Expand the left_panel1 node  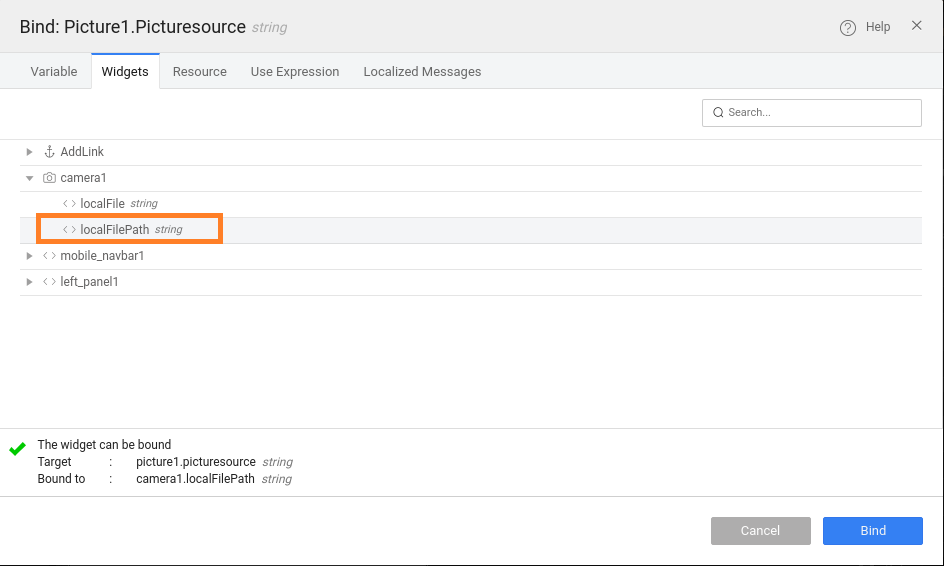pyautogui.click(x=30, y=282)
